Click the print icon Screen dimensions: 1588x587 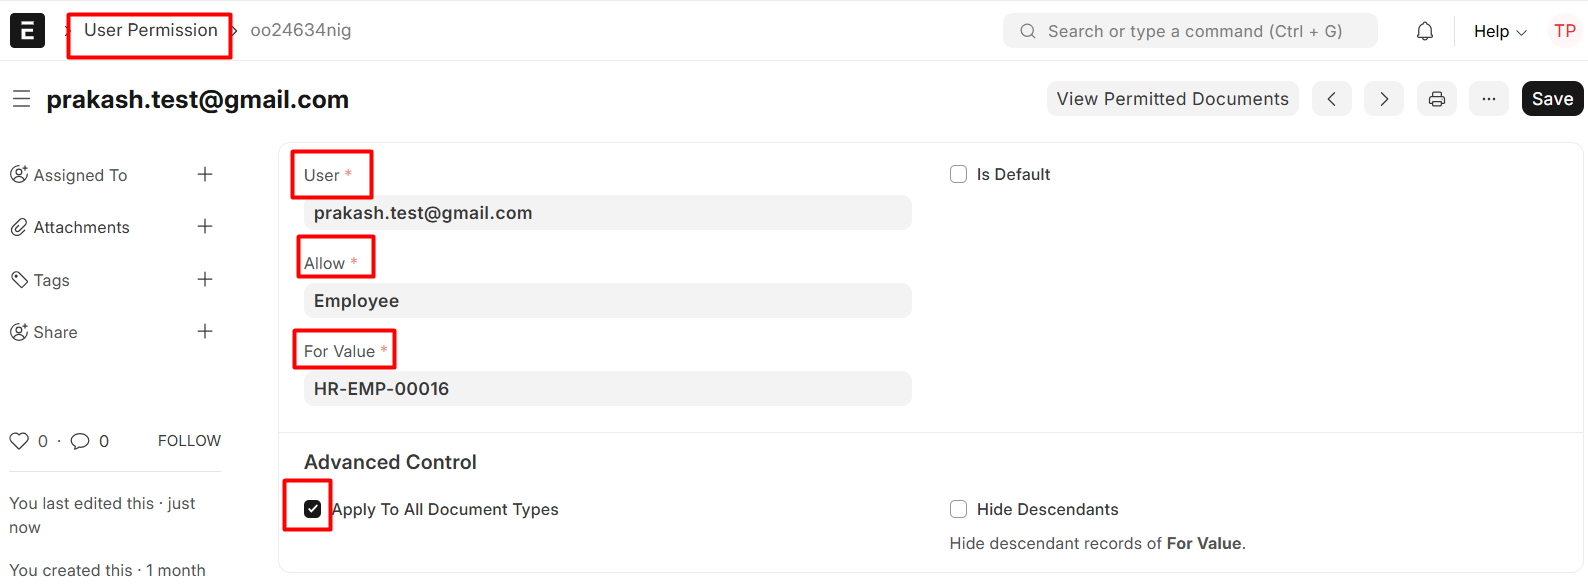click(x=1437, y=99)
